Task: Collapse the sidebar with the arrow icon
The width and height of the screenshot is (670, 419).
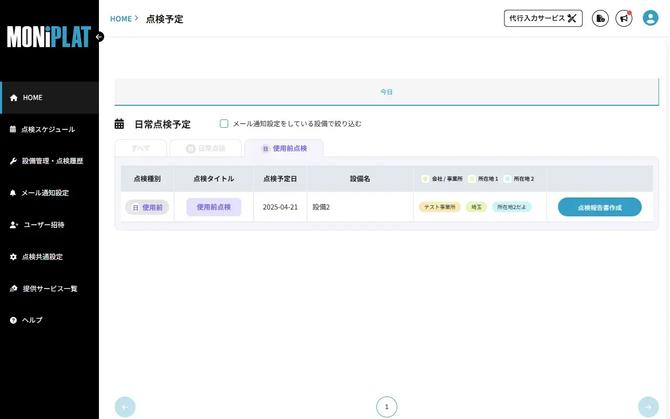Action: pos(99,36)
